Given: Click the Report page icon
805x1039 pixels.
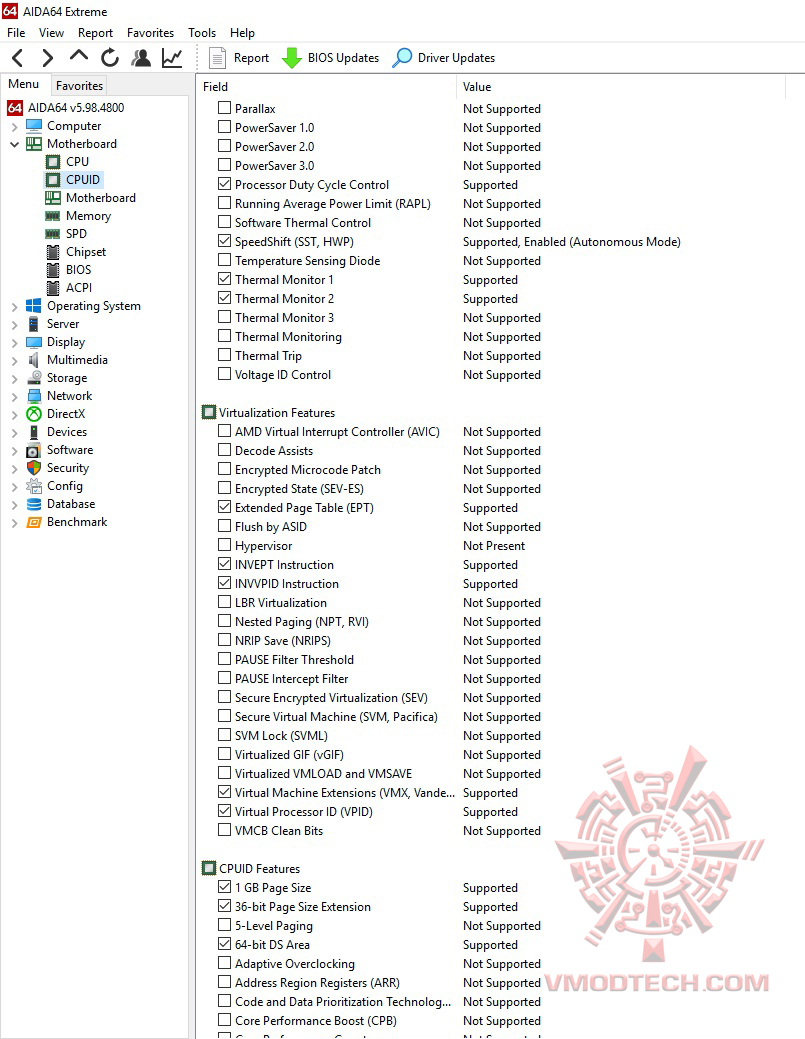Looking at the screenshot, I should [217, 58].
